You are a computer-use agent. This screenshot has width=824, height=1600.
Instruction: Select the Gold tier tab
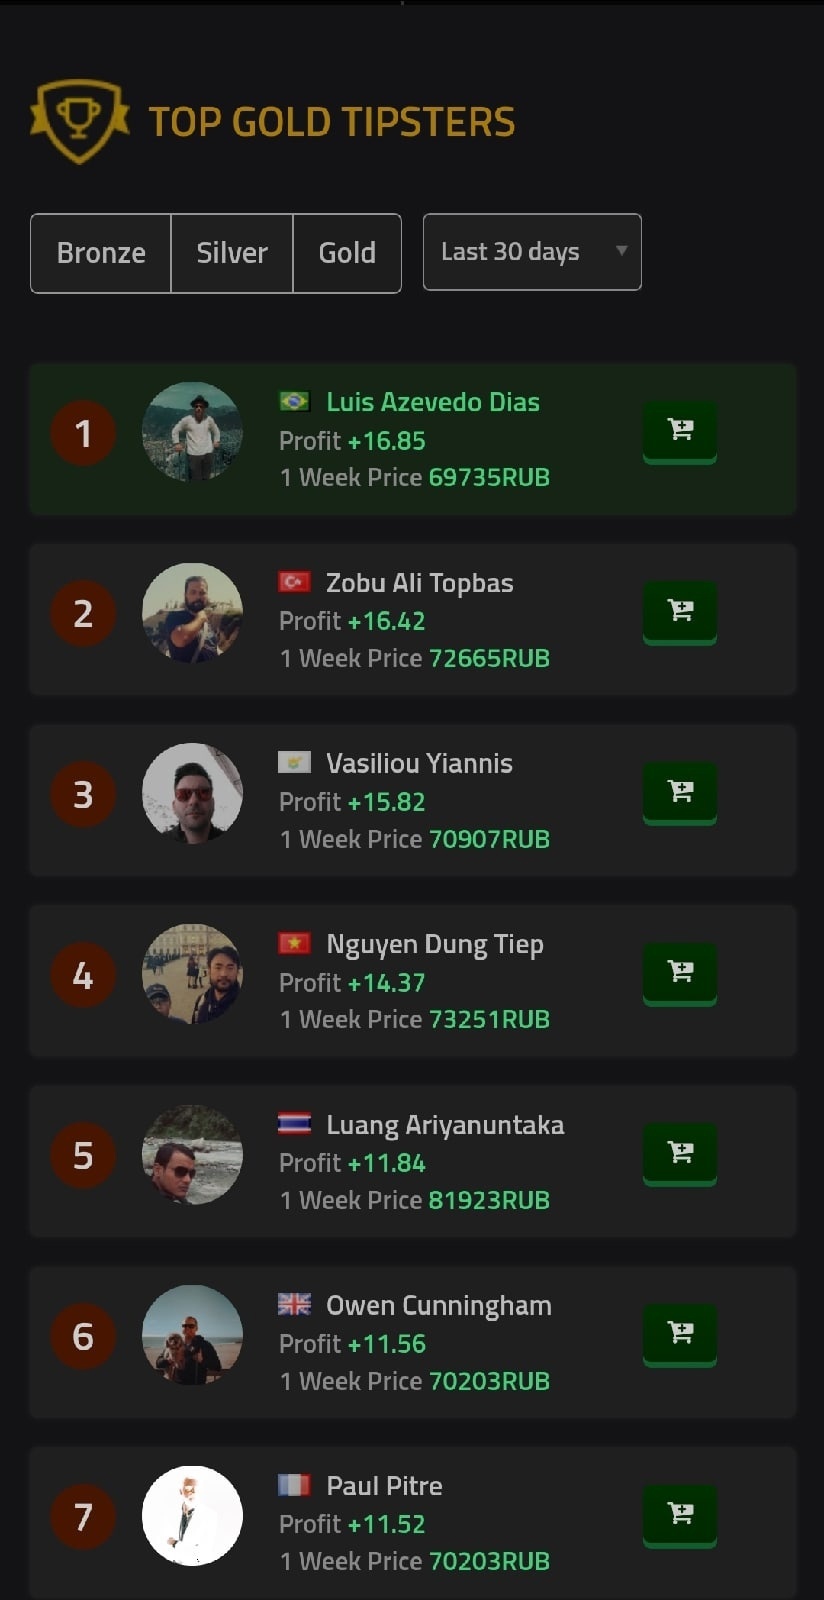(347, 253)
